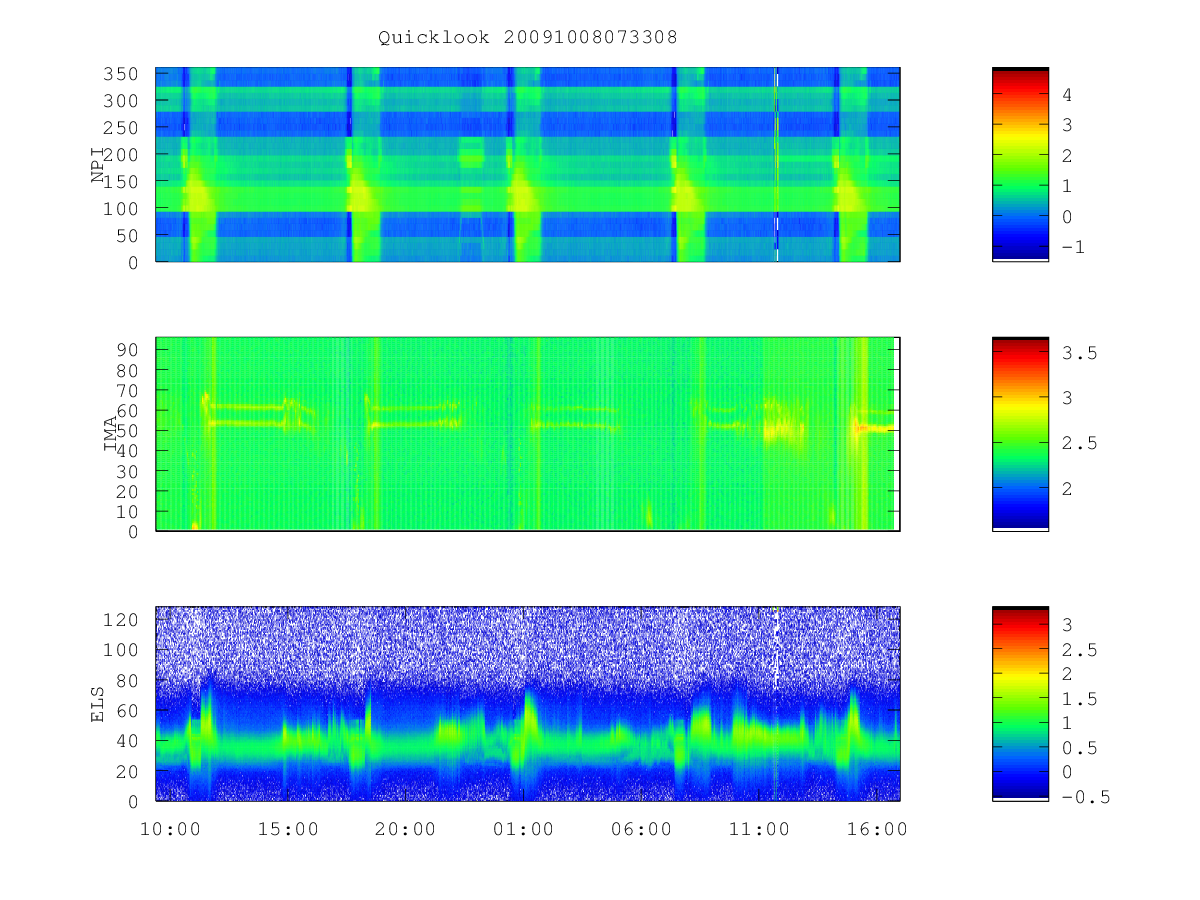Click the ELS panel color bar

(1020, 703)
